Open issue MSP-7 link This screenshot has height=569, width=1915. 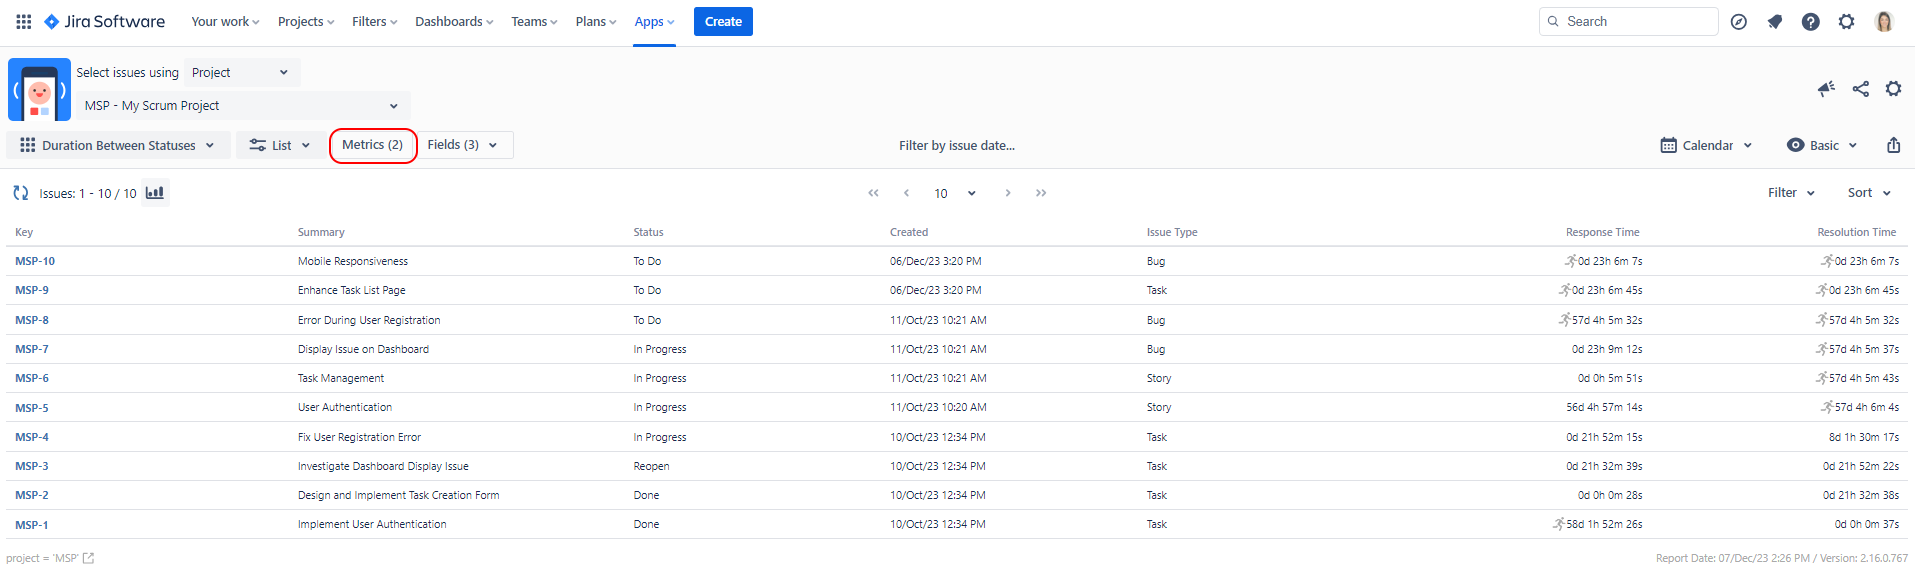coord(32,349)
